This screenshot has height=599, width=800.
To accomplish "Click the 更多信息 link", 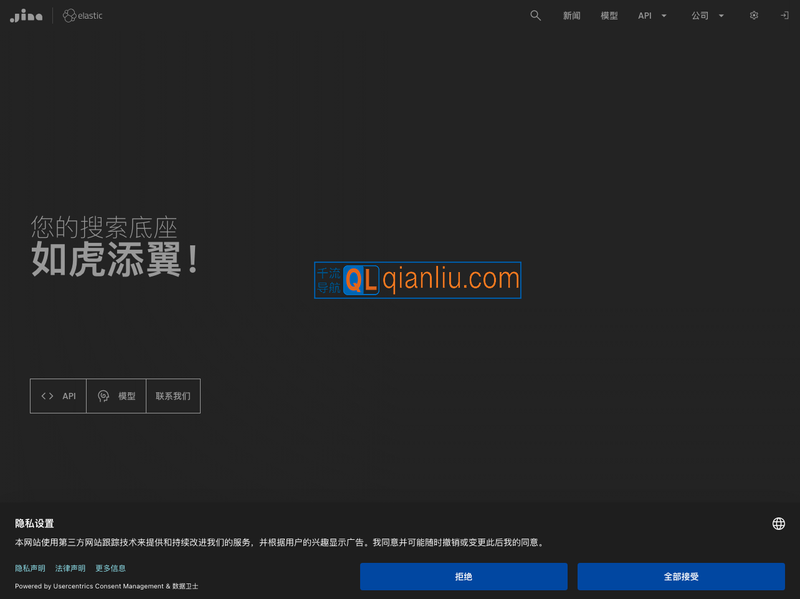I will tap(110, 568).
